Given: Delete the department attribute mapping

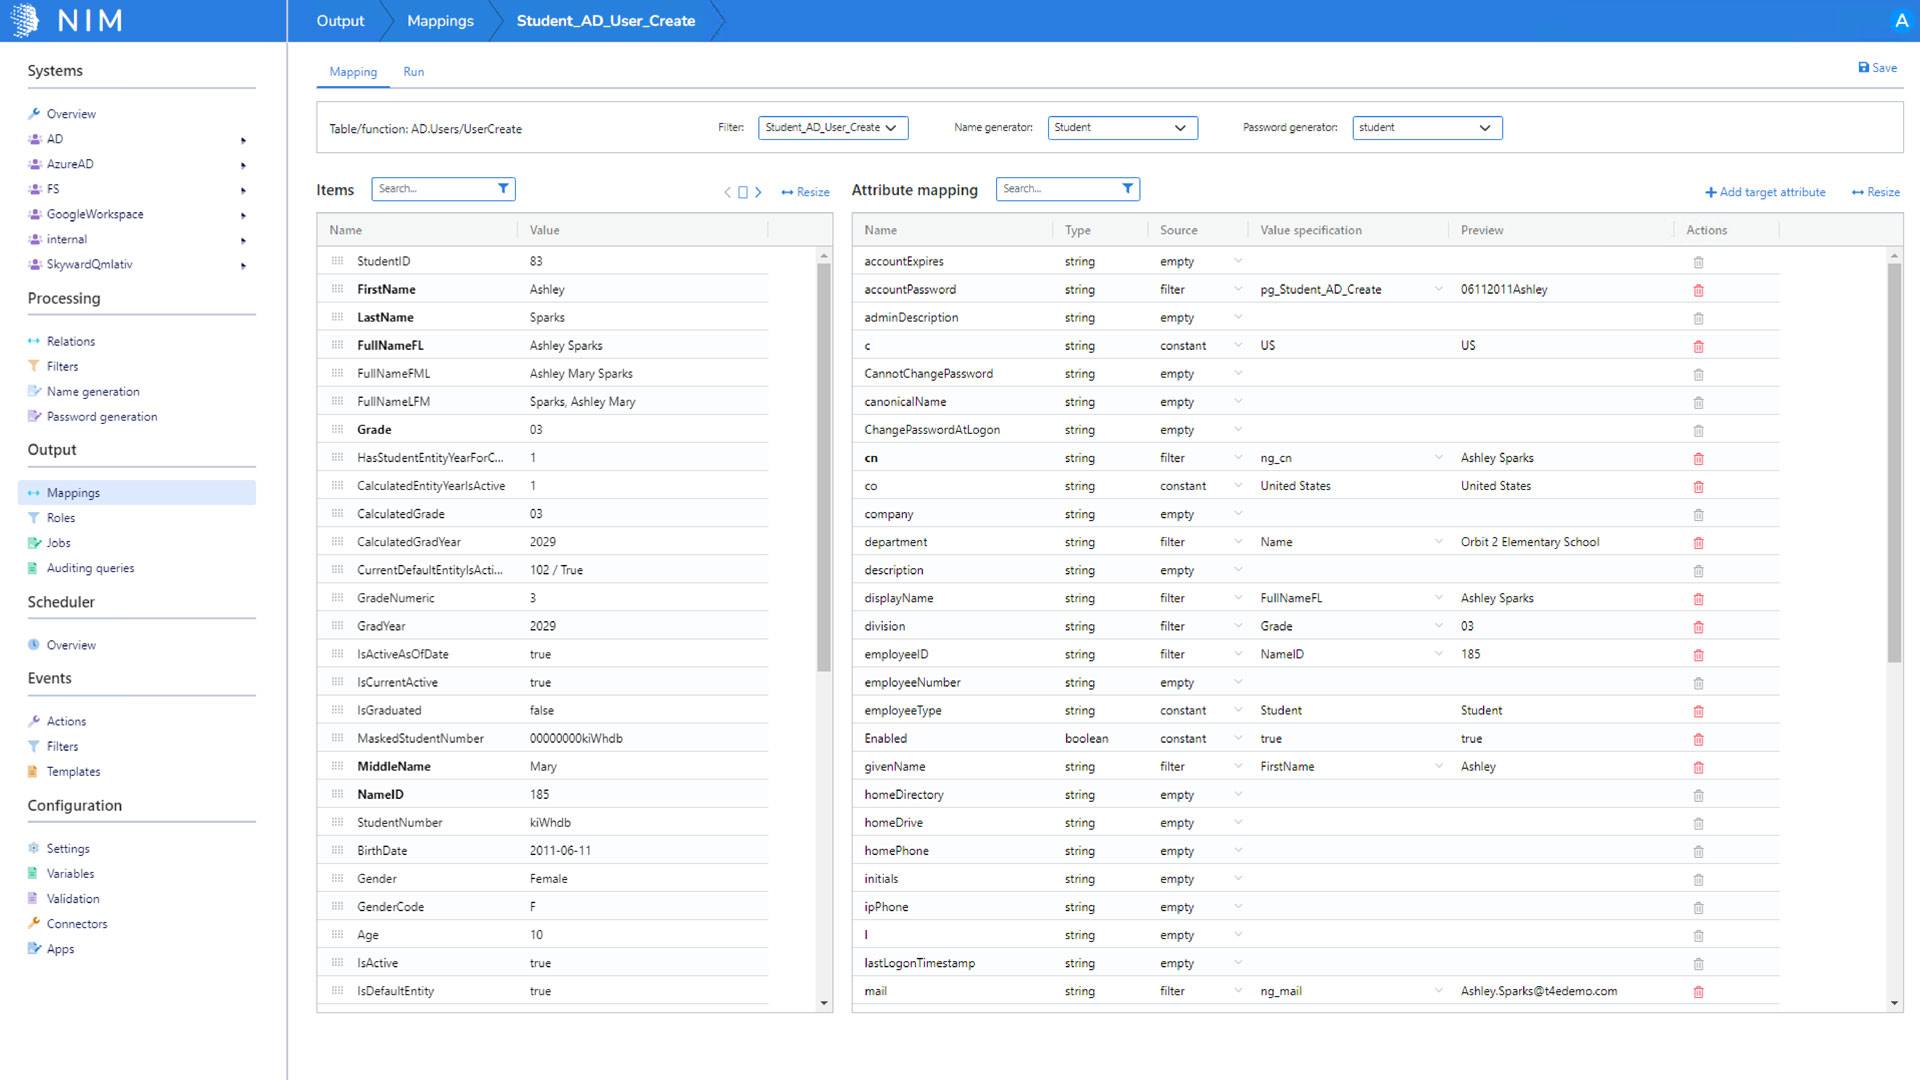Looking at the screenshot, I should 1698,542.
